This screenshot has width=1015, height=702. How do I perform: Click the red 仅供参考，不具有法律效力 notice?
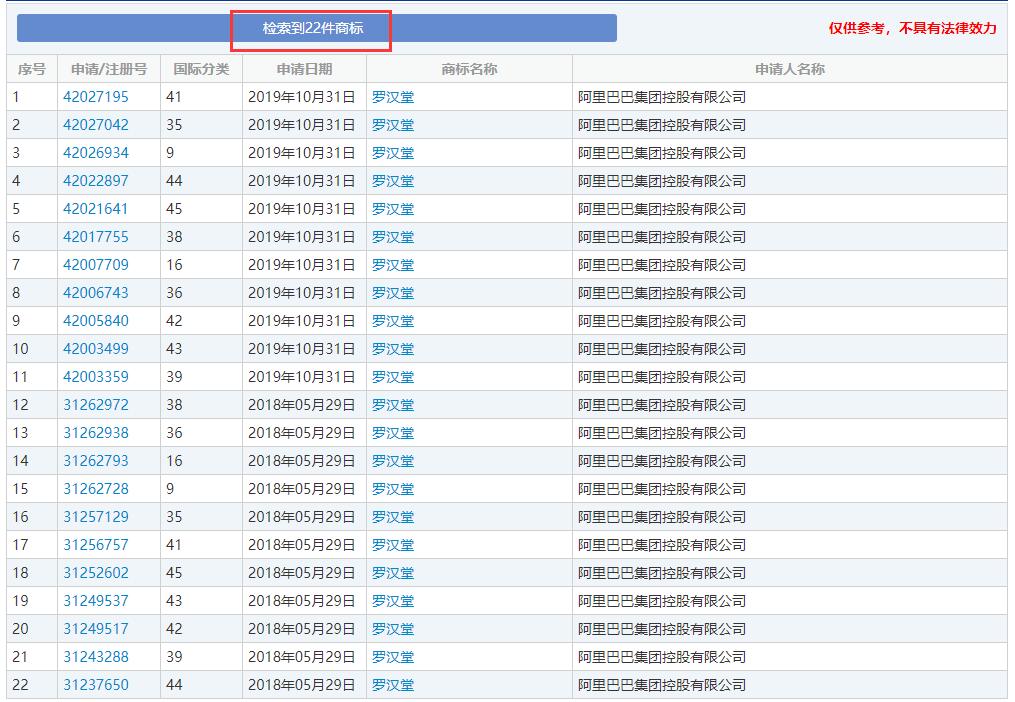click(913, 28)
